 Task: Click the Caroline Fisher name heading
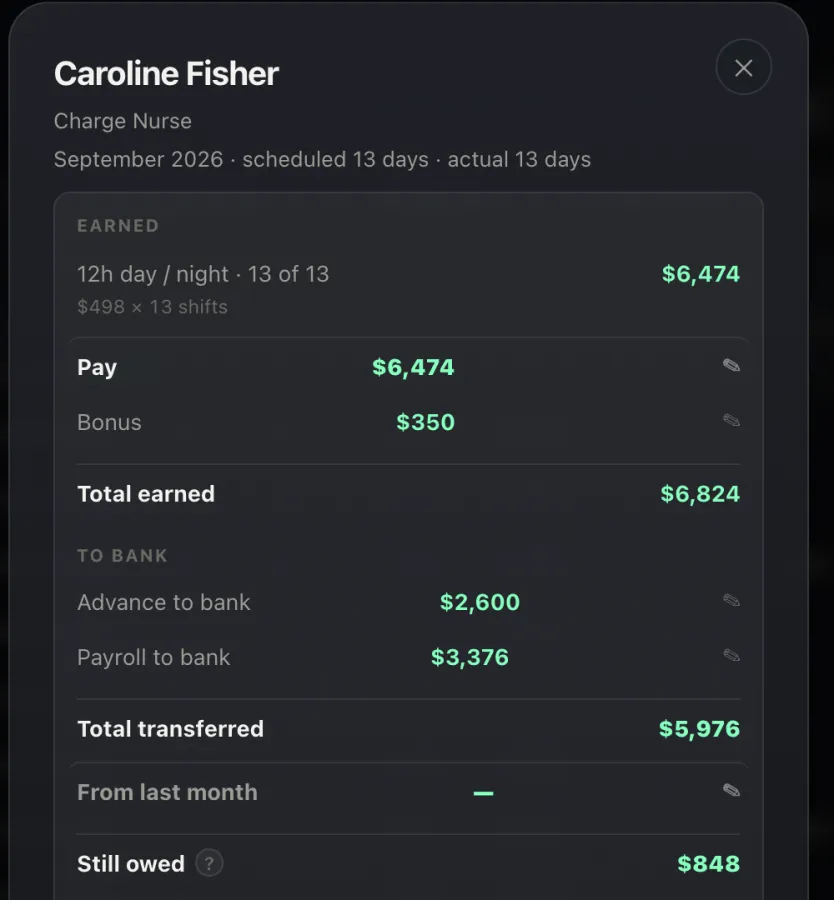coord(166,74)
